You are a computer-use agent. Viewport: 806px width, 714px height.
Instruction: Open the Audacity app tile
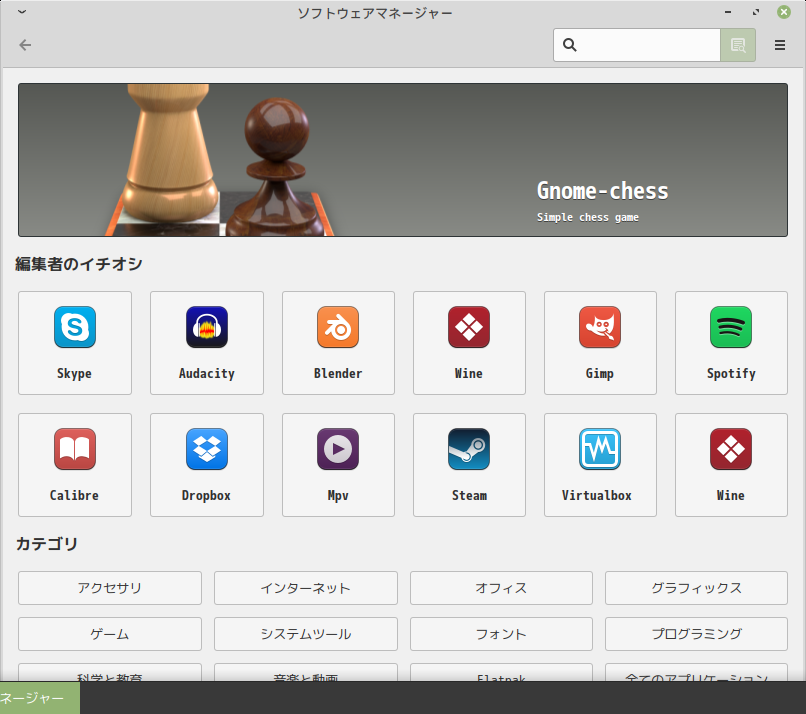(x=207, y=343)
